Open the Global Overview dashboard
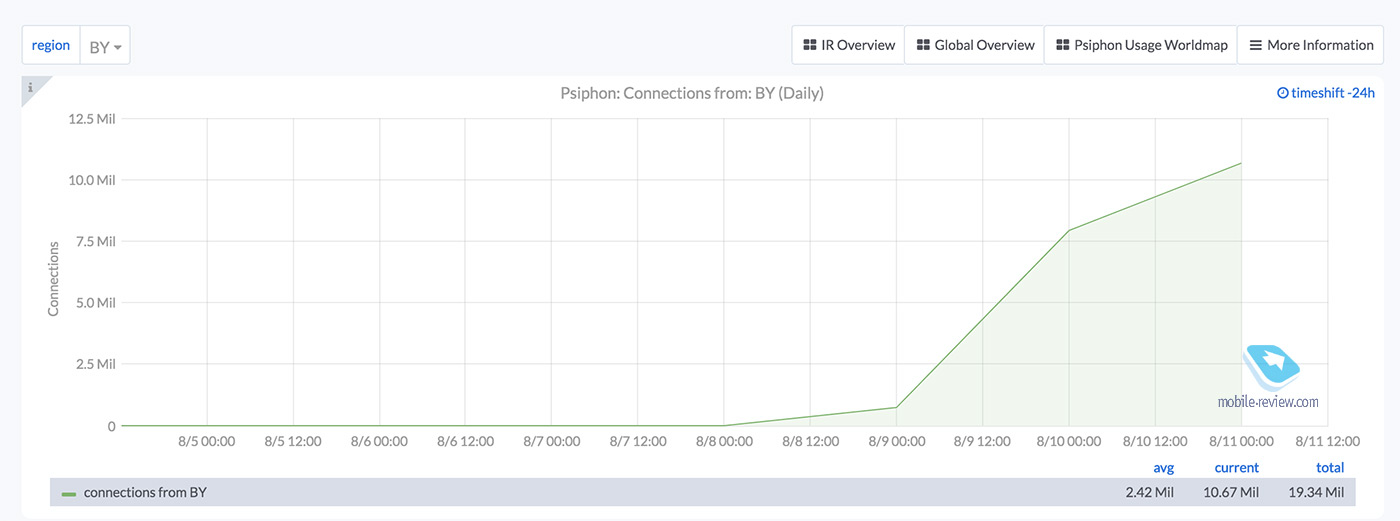 point(975,45)
